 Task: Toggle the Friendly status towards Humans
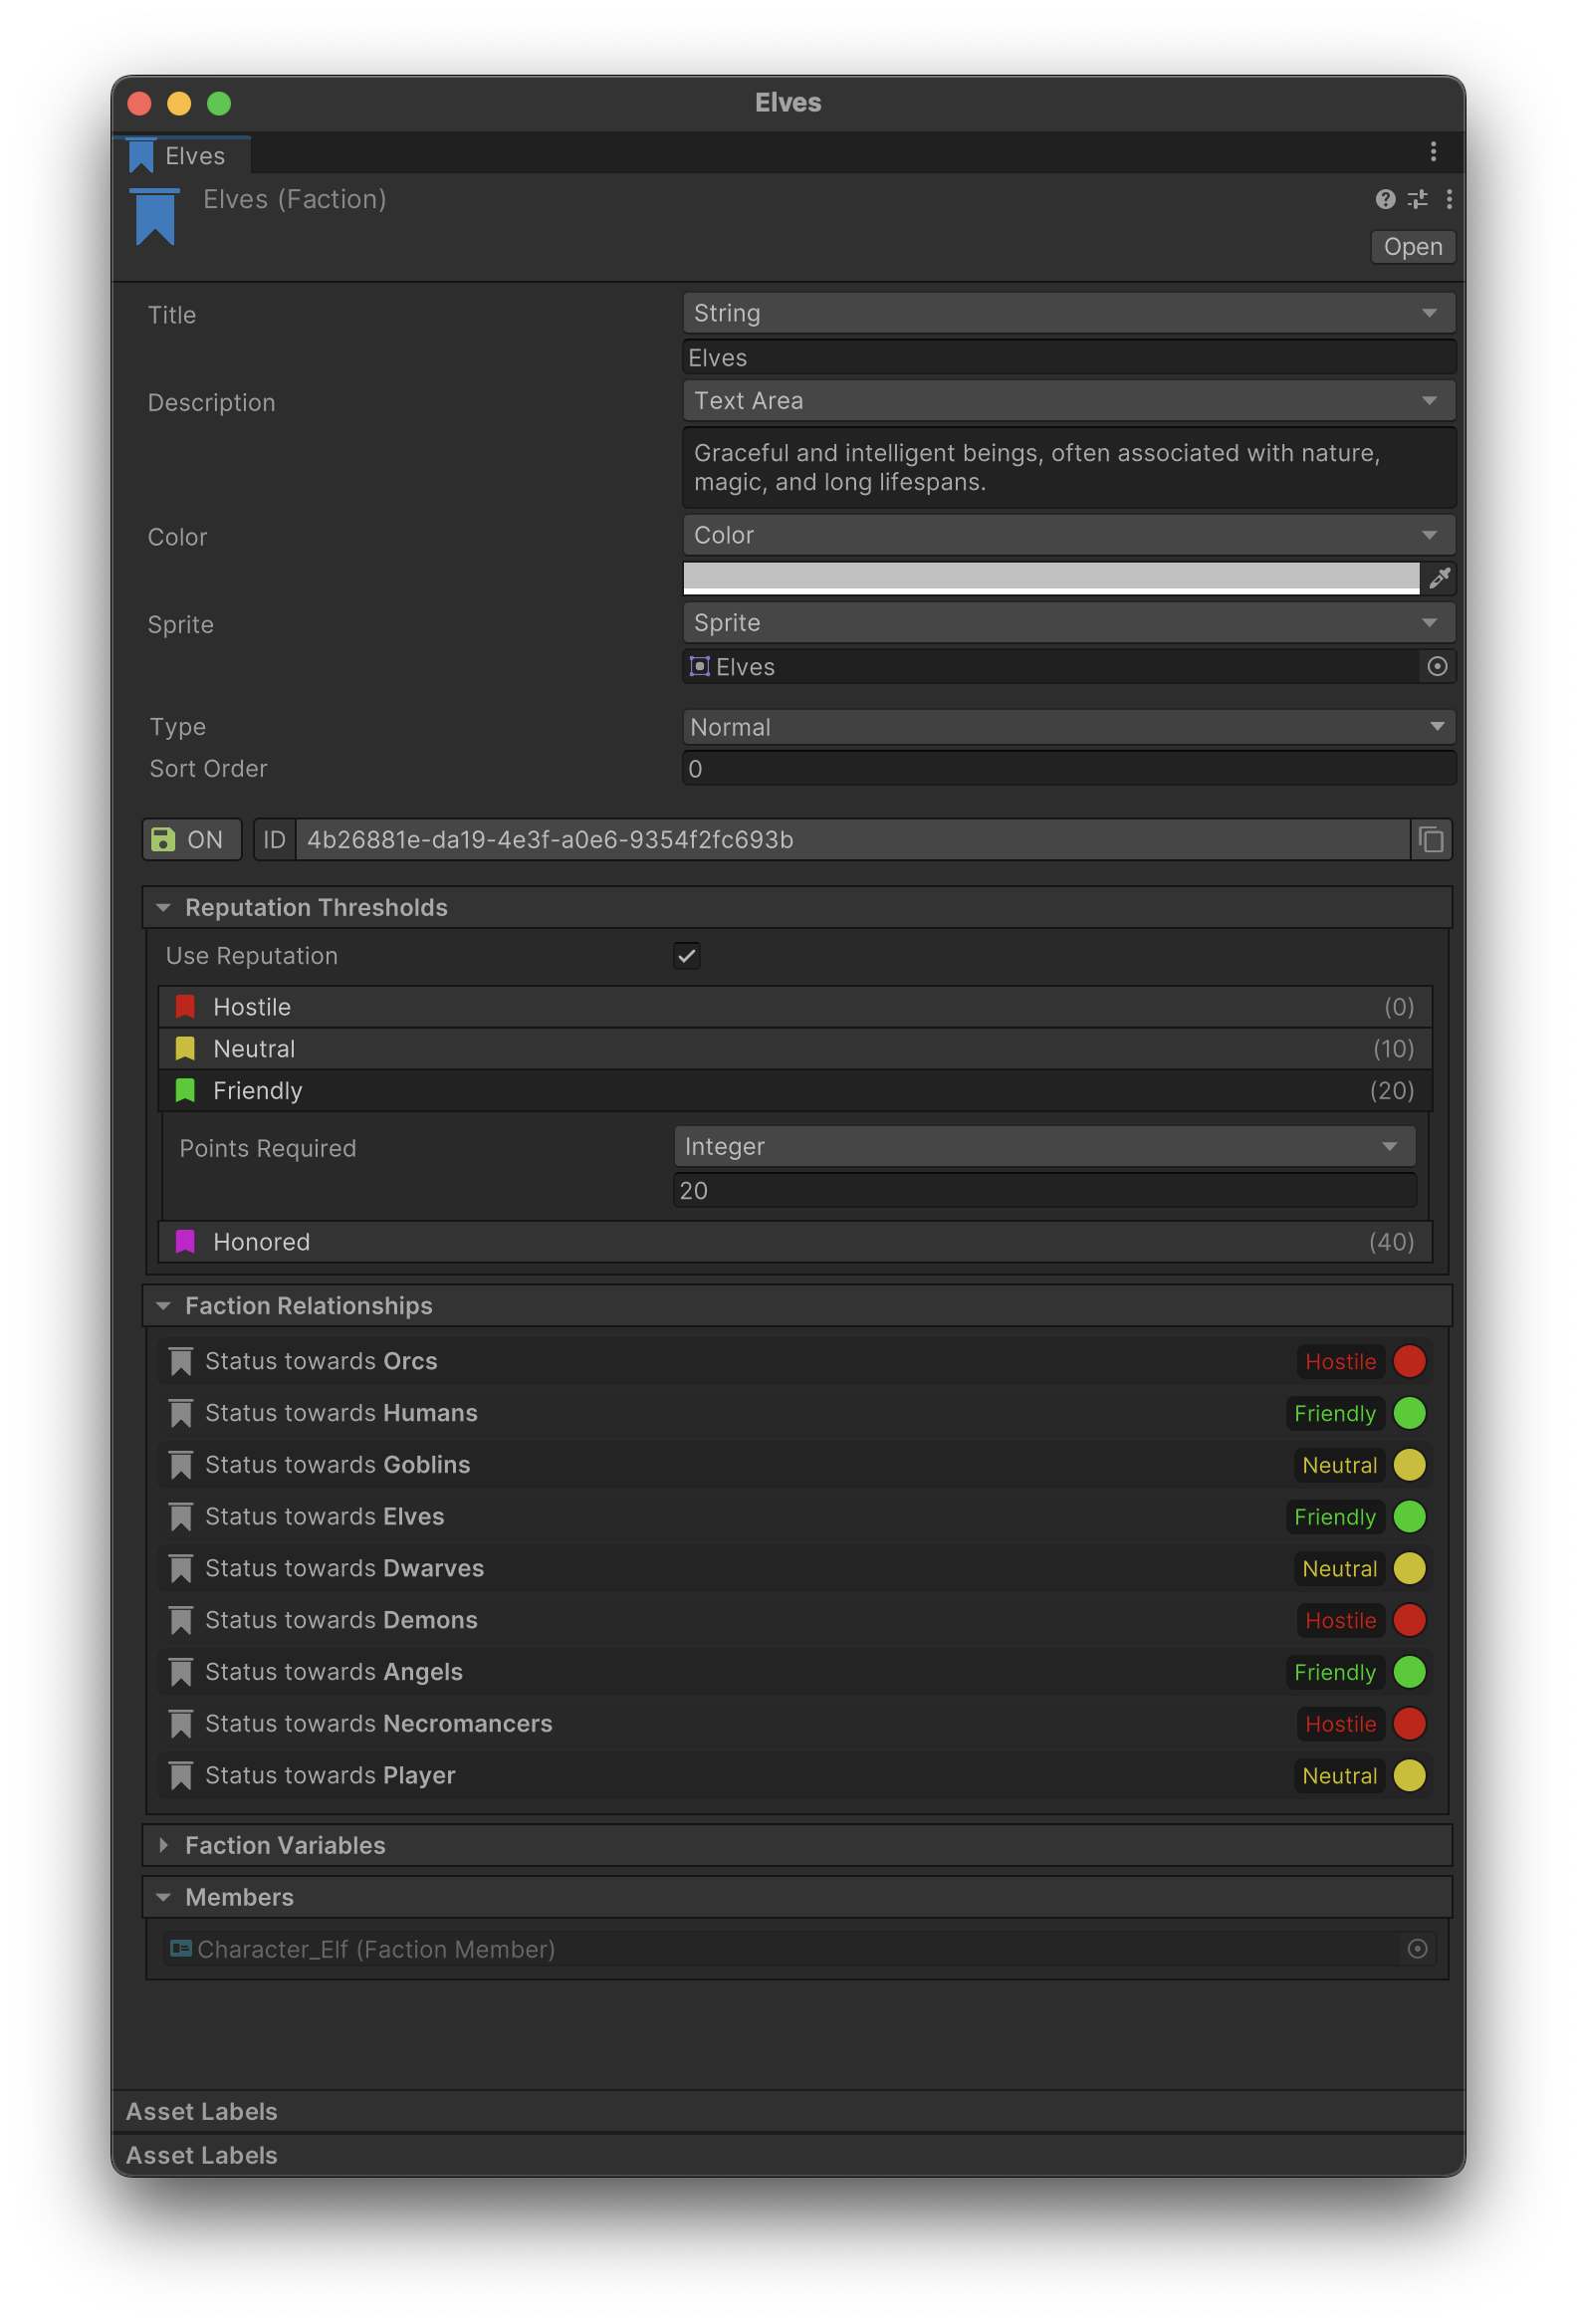[x=1334, y=1413]
